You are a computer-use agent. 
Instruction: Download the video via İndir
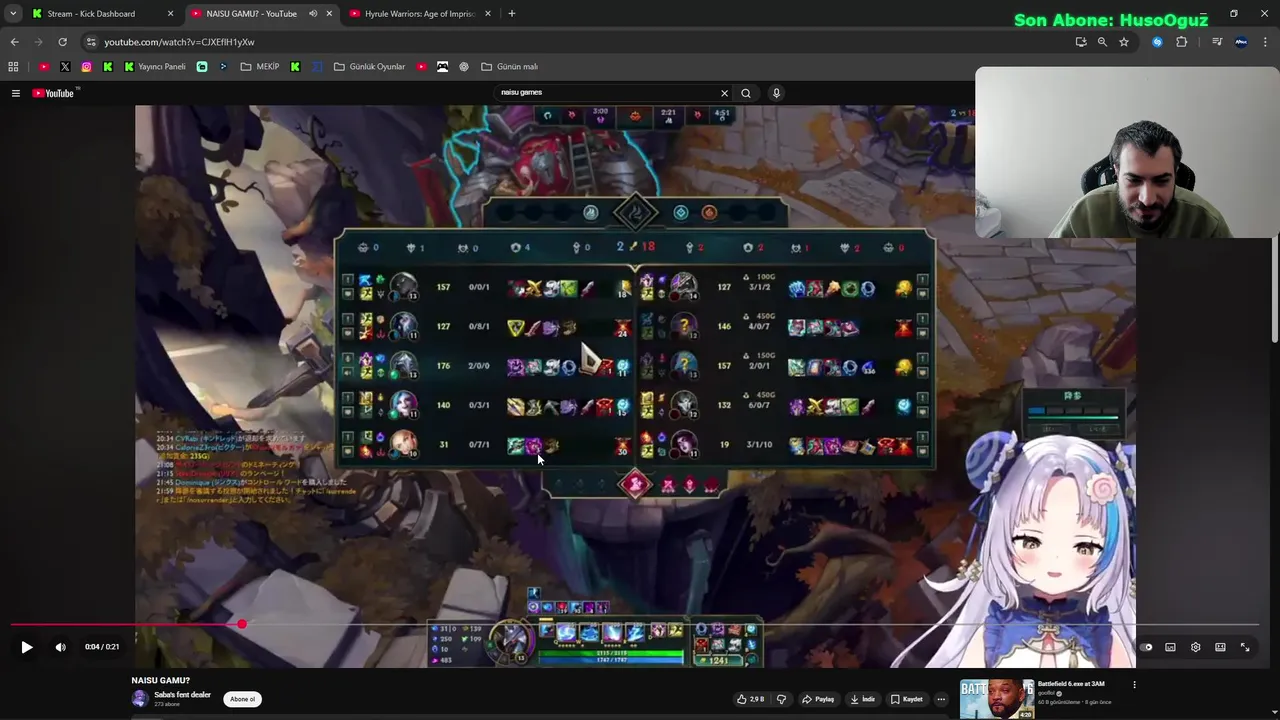click(863, 699)
